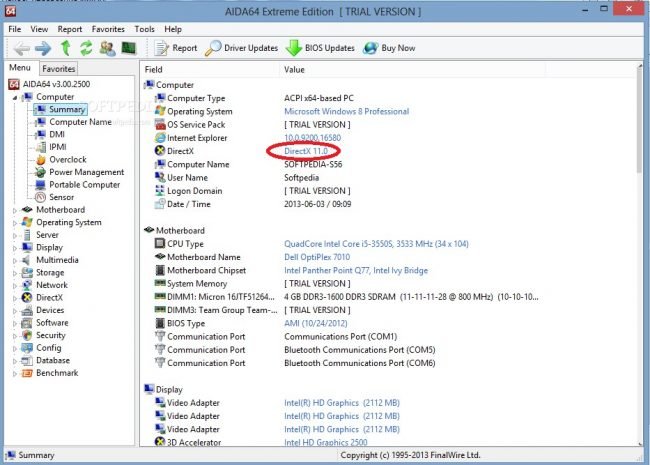Click the Report document toolbar icon
This screenshot has width=650, height=465.
click(162, 47)
